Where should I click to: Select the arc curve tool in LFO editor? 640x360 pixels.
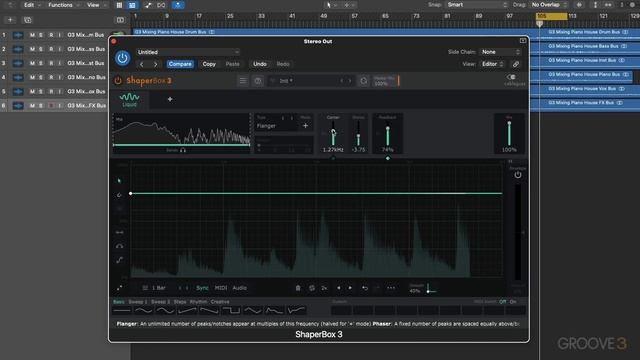pos(119,246)
